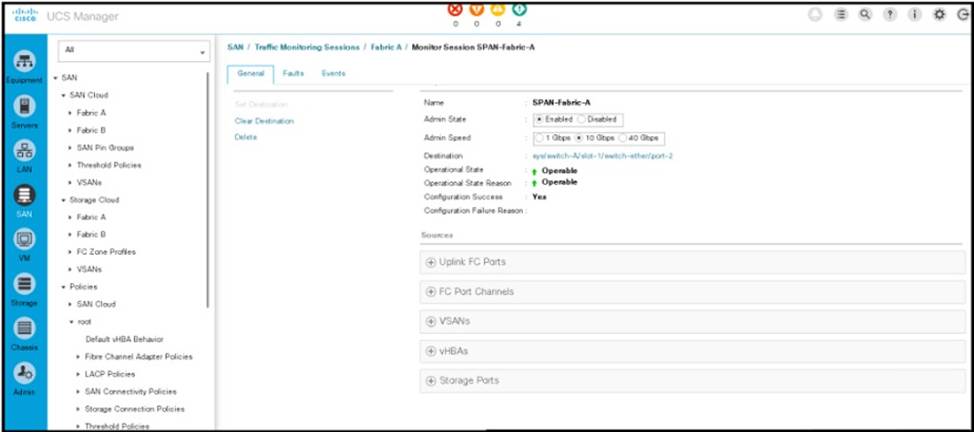Open the destination port-2 link
This screenshot has width=974, height=432.
(587, 156)
